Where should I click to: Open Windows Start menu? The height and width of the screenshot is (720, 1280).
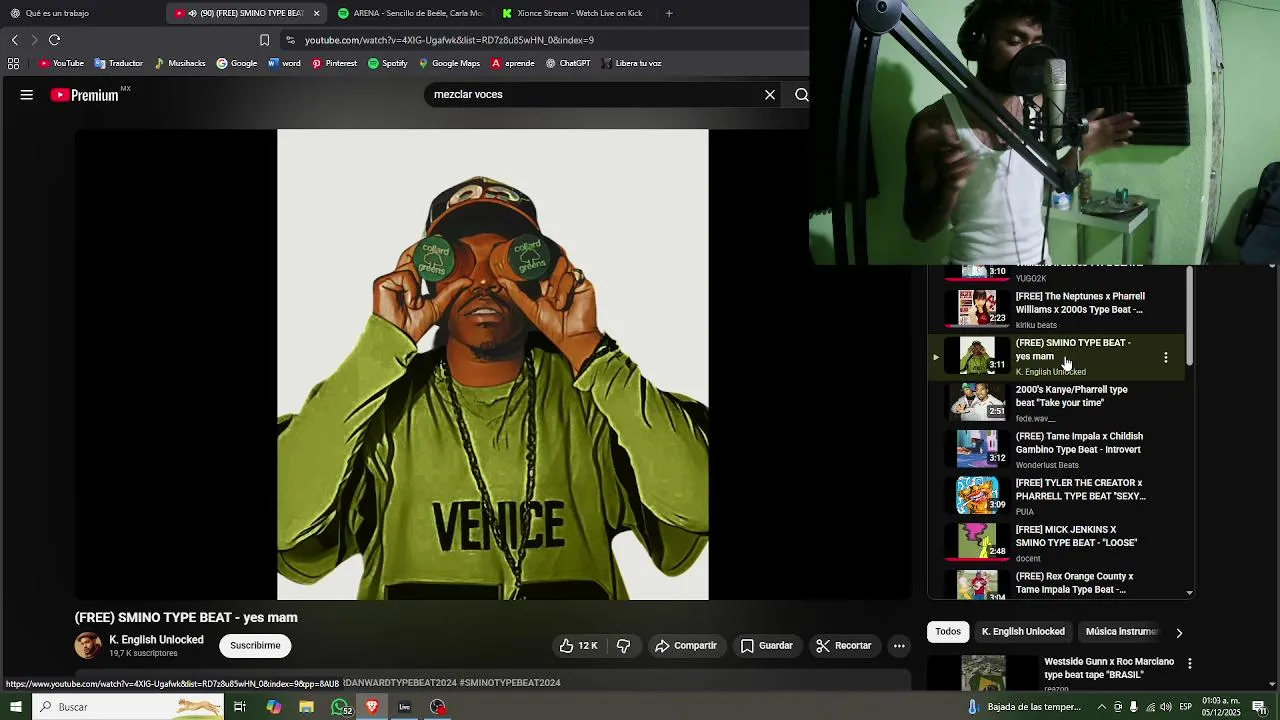[15, 707]
